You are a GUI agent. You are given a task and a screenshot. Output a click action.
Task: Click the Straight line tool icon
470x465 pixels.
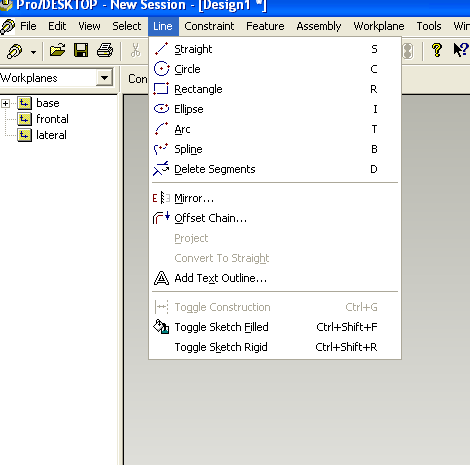coord(161,49)
